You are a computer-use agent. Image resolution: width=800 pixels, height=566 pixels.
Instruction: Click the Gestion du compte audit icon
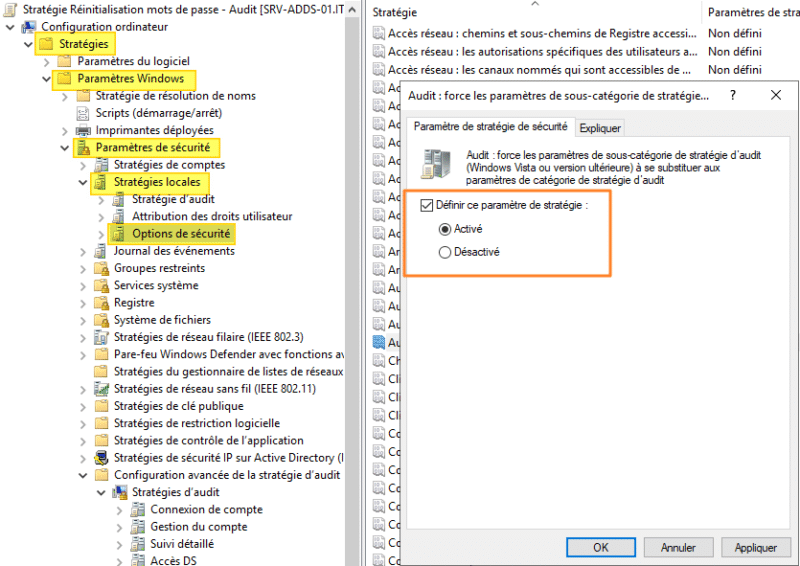click(138, 527)
